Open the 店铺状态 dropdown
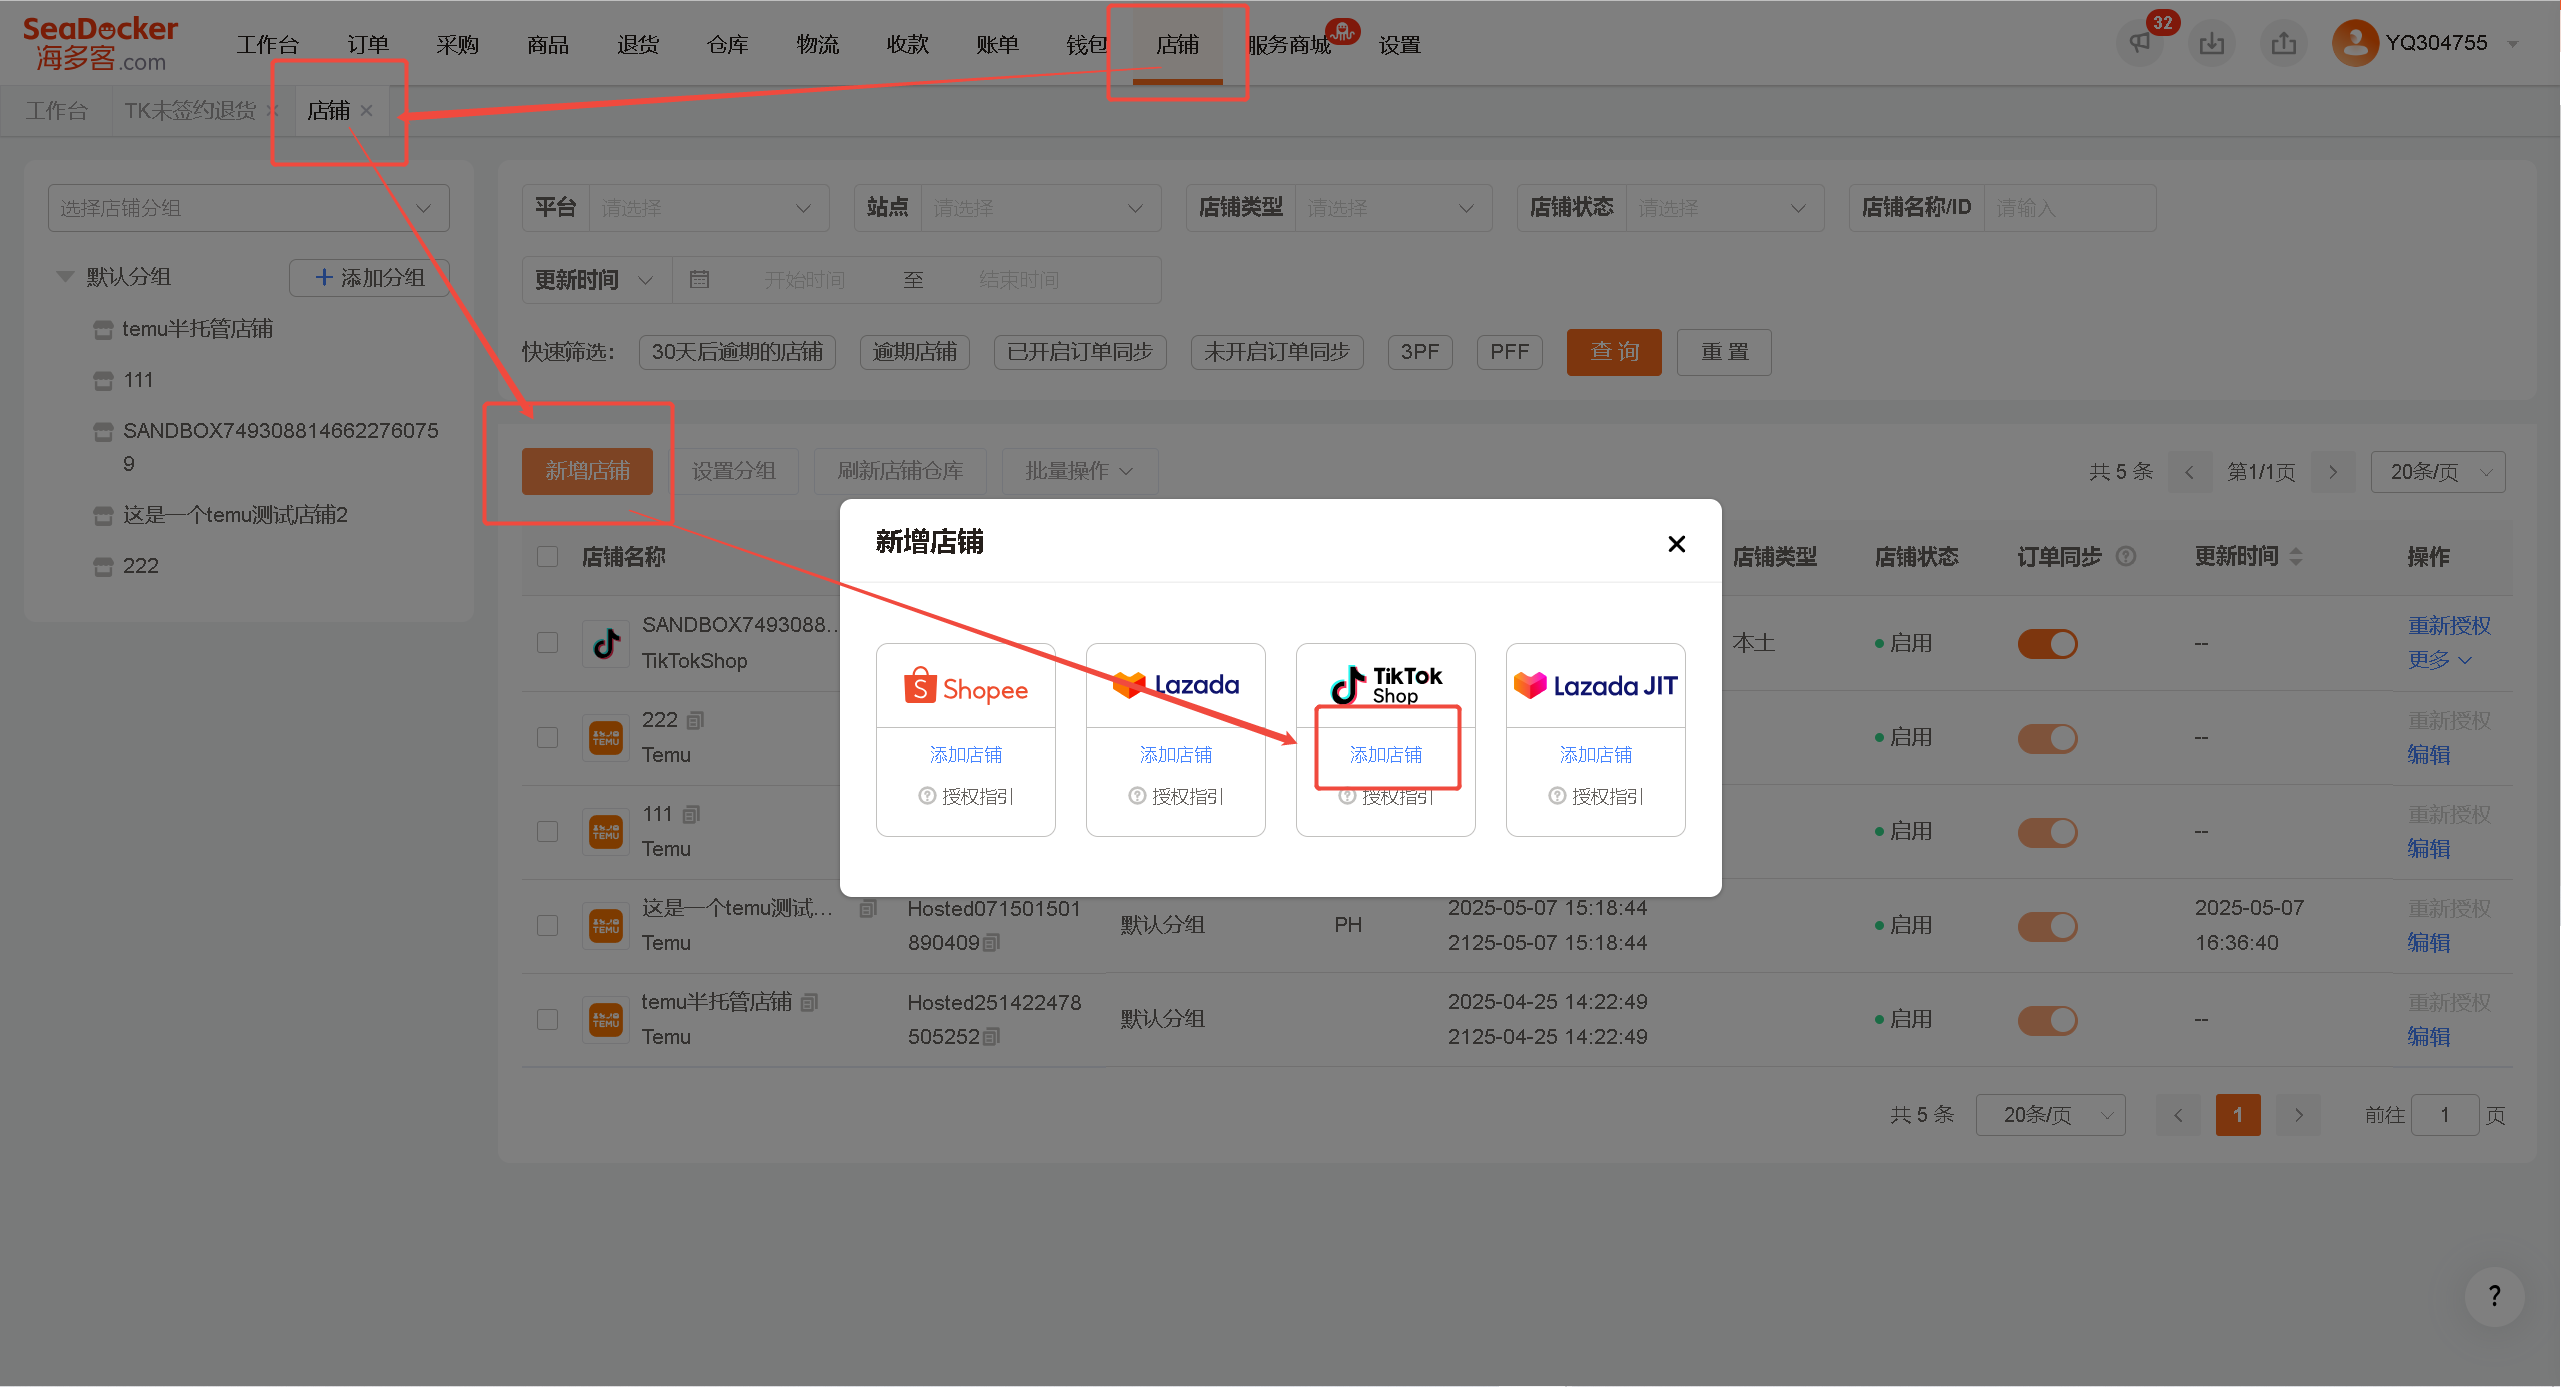 pyautogui.click(x=1724, y=208)
